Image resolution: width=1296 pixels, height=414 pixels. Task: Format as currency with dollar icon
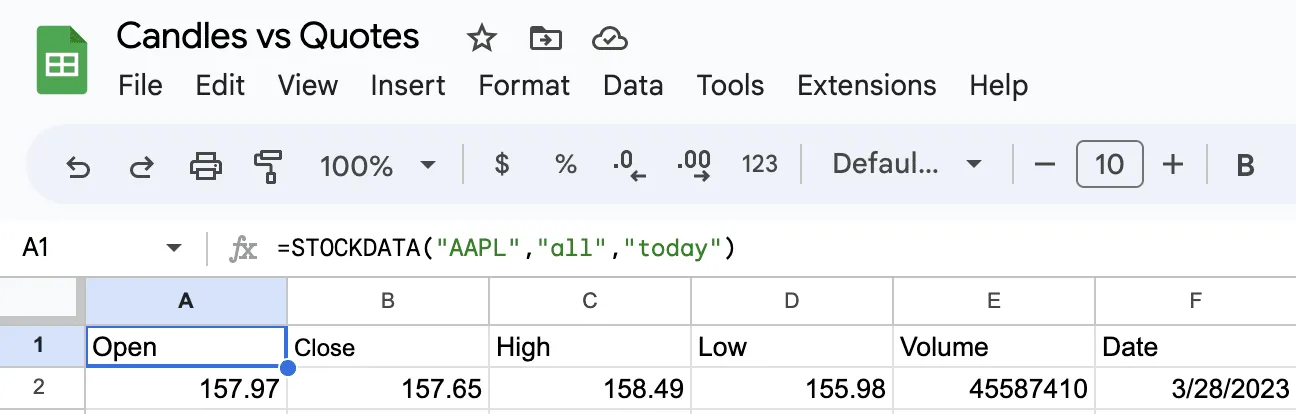tap(502, 165)
